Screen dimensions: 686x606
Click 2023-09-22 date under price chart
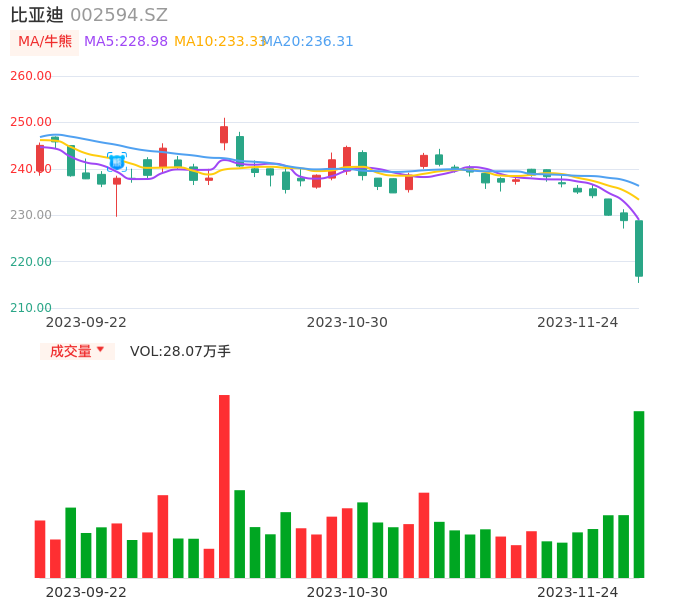[x=86, y=322]
